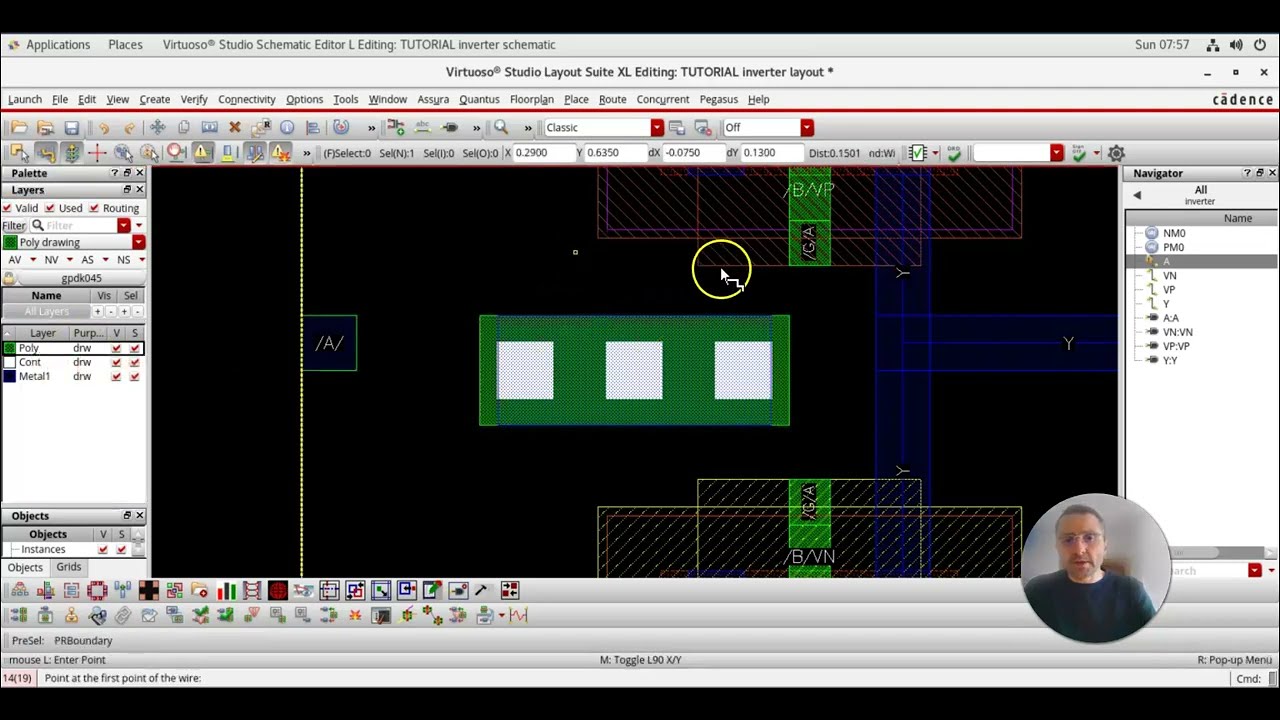Toggle visibility checkbox for Cont layer

coord(116,362)
